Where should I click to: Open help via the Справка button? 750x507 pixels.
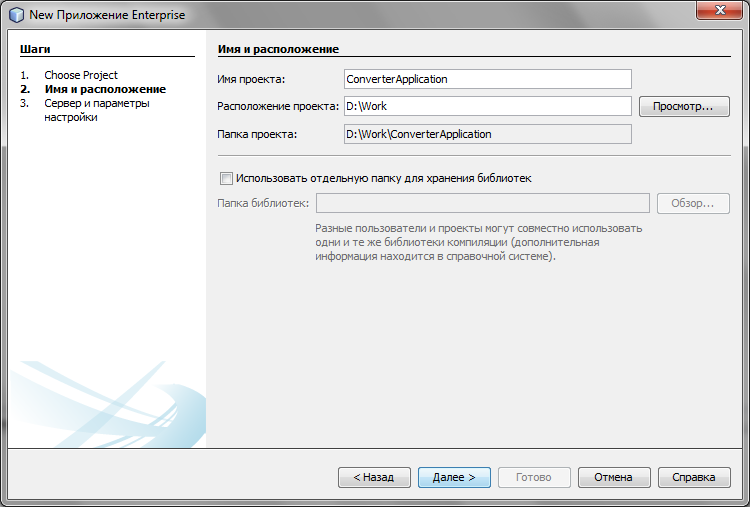tap(694, 477)
